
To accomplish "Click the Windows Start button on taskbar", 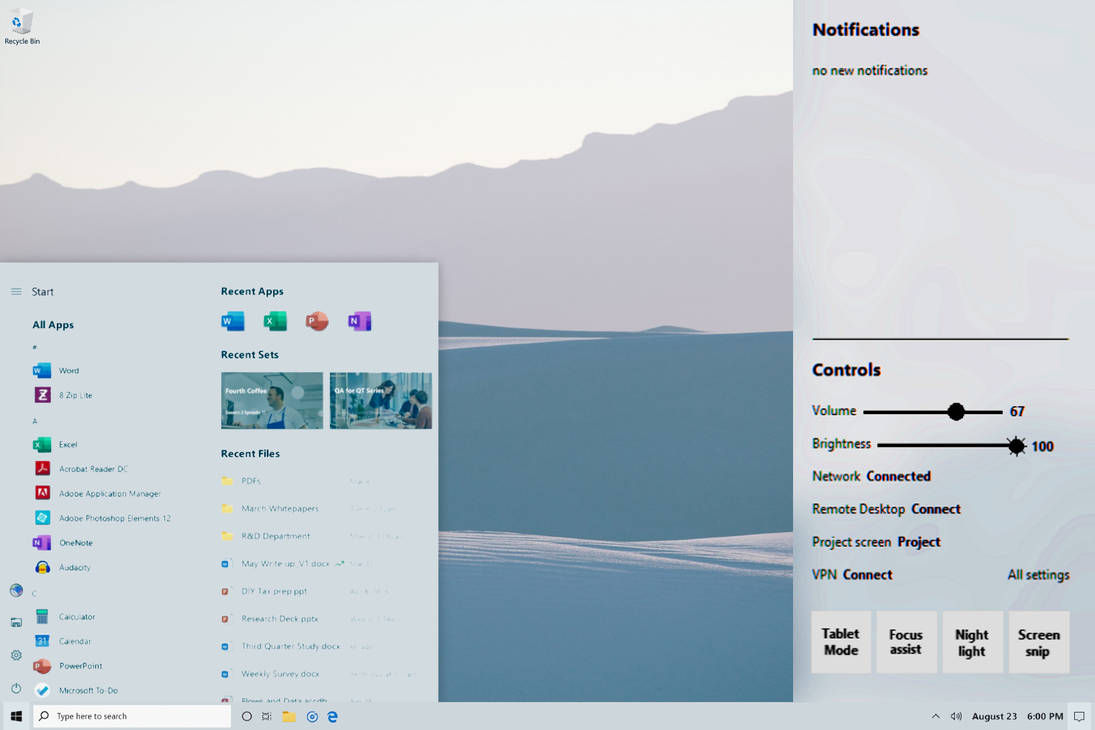I will [x=16, y=716].
